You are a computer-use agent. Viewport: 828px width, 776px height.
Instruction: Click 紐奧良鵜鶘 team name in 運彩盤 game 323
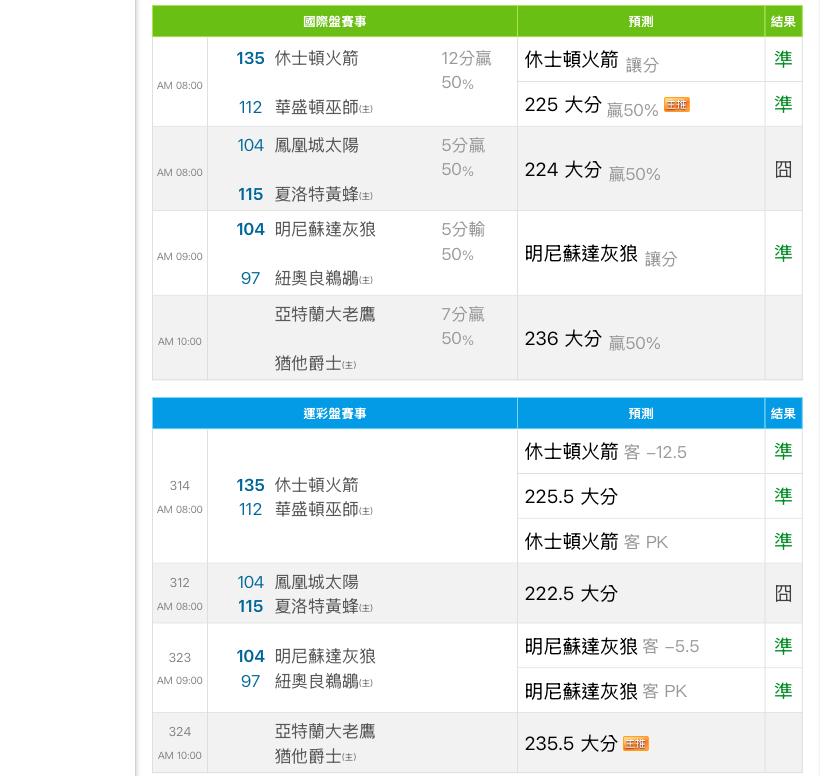[x=316, y=681]
